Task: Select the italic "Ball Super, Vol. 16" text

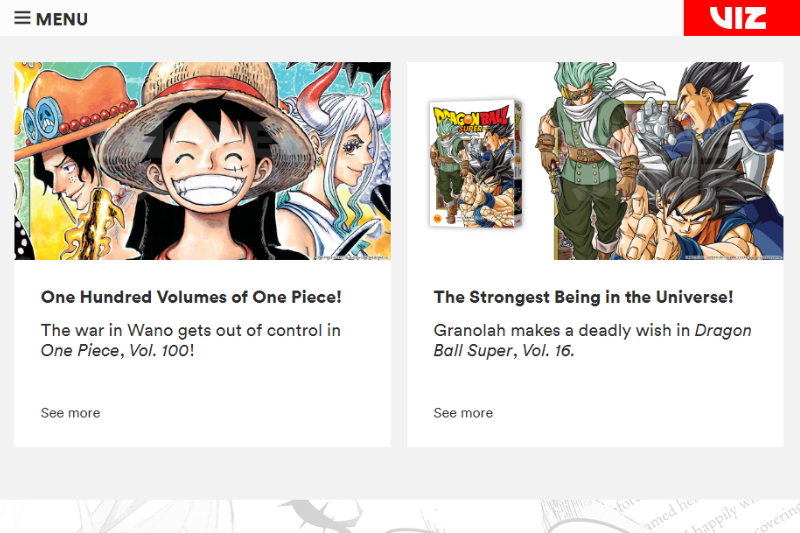Action: click(503, 350)
